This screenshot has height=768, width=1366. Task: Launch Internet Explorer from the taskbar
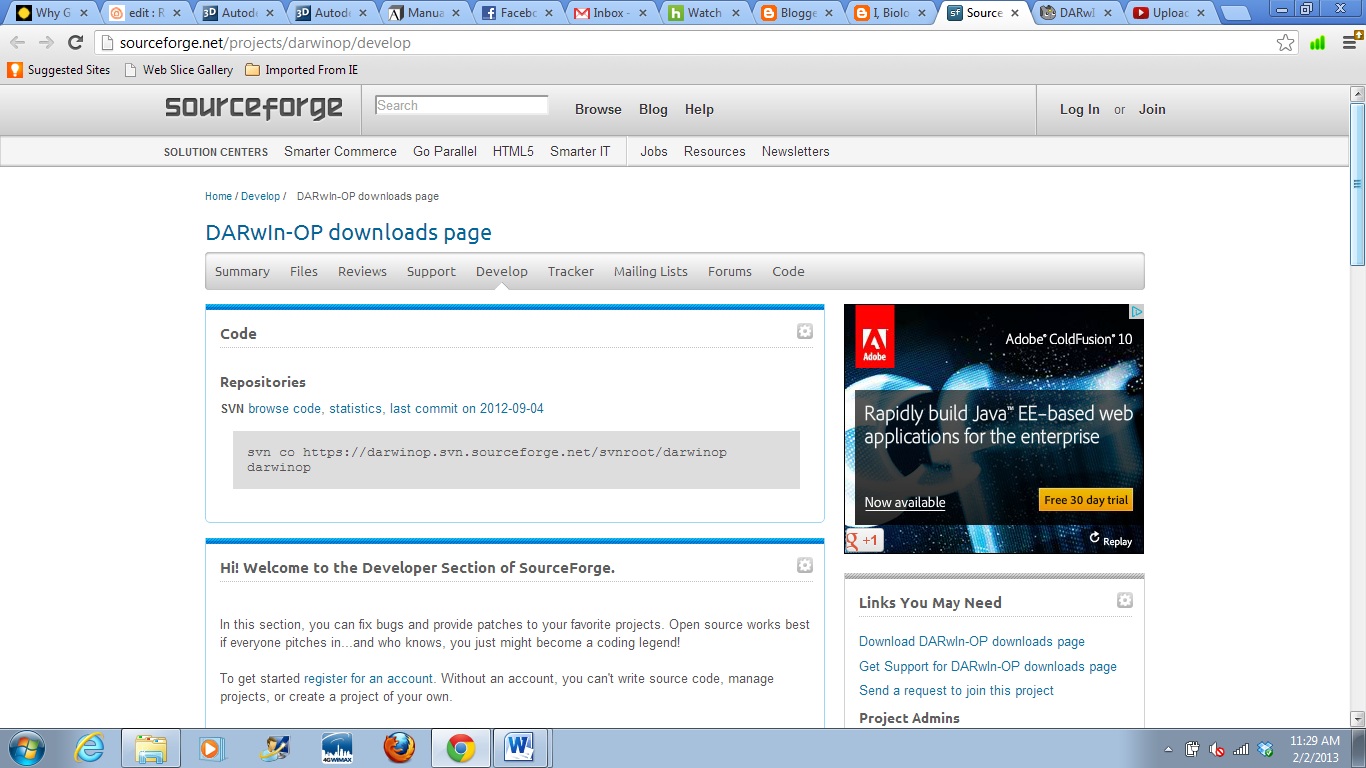[x=90, y=748]
